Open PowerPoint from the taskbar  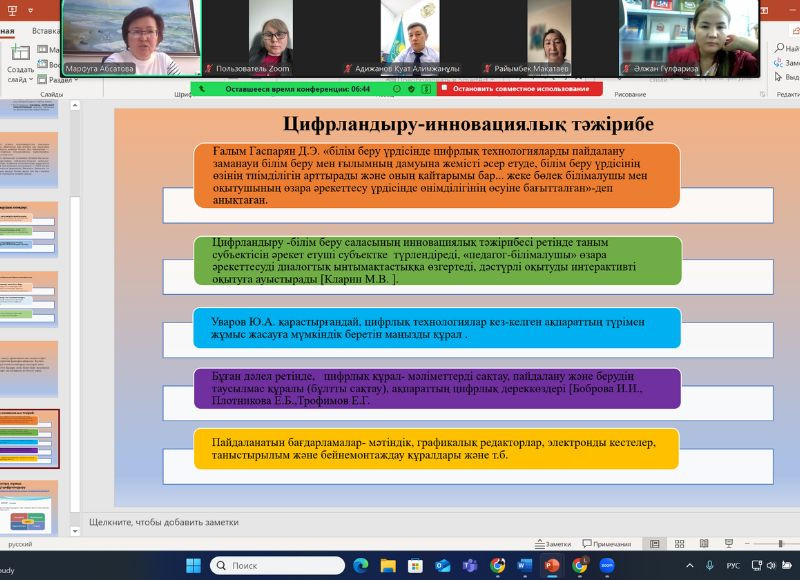(x=551, y=565)
